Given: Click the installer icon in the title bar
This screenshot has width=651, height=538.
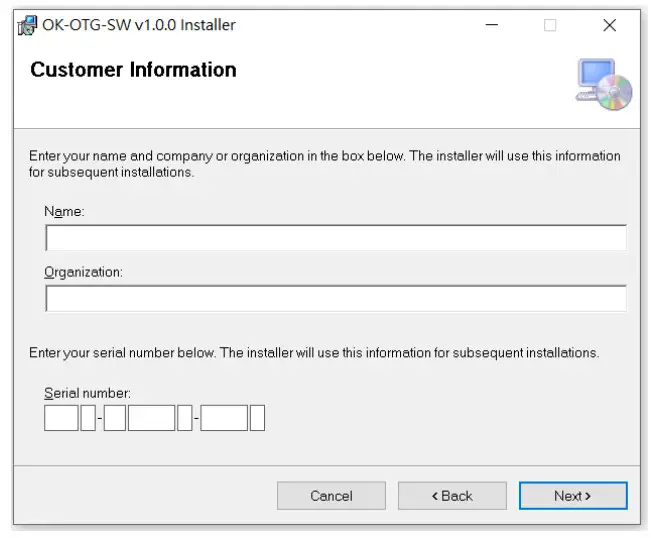Looking at the screenshot, I should (x=27, y=25).
